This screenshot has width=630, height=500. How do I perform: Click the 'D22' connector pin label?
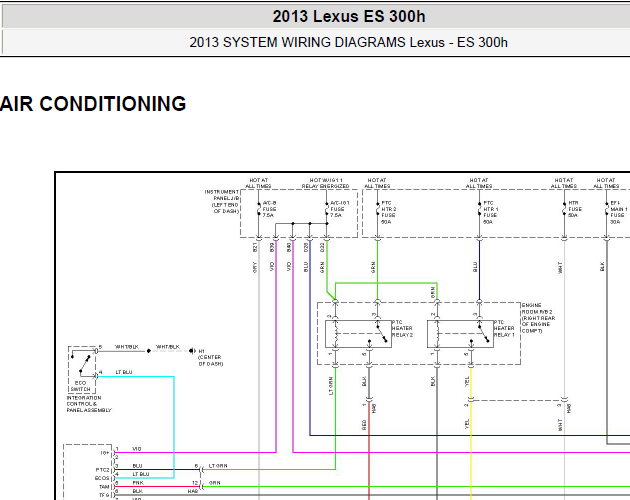(x=322, y=248)
